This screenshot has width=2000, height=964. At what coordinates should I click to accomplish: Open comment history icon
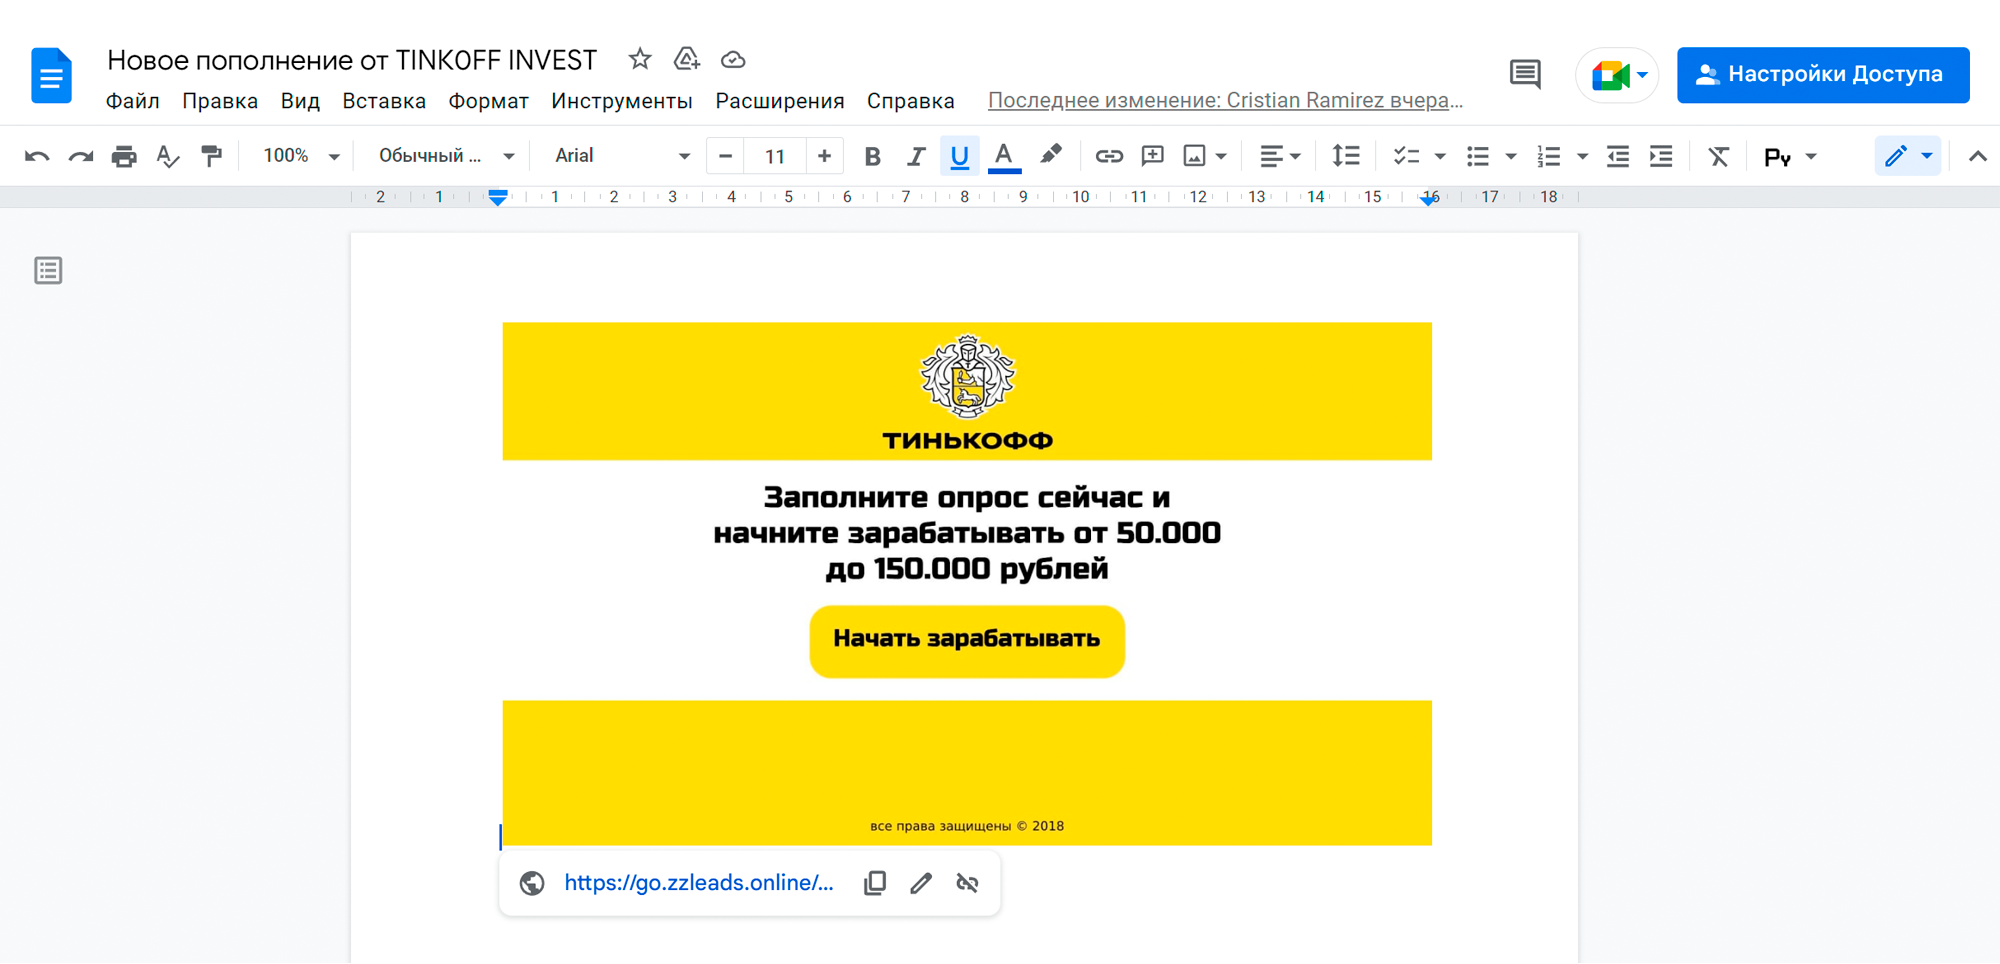1525,74
